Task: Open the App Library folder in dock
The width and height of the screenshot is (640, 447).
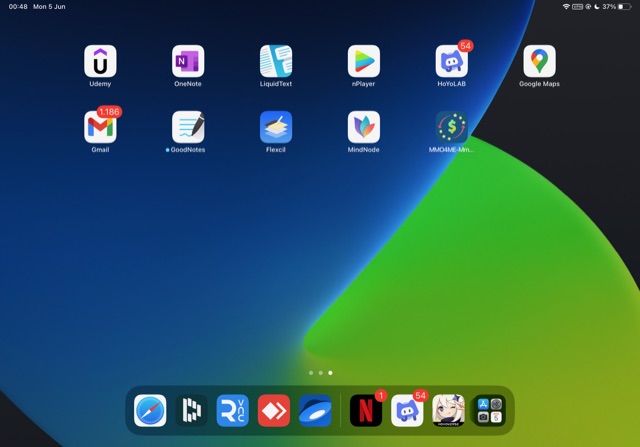Action: tap(489, 410)
